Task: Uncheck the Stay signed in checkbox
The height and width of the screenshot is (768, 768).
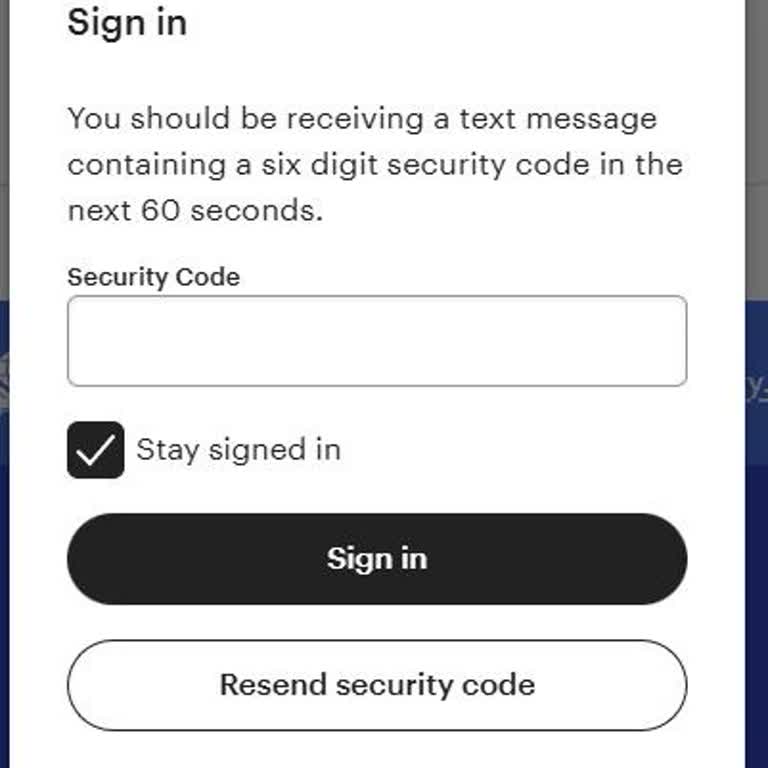Action: tap(96, 450)
